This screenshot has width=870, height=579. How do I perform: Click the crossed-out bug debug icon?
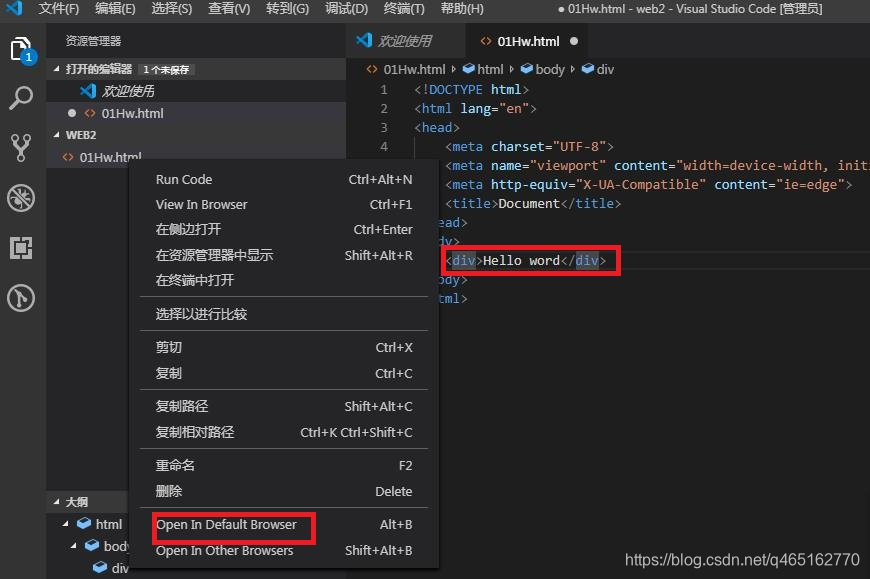22,198
